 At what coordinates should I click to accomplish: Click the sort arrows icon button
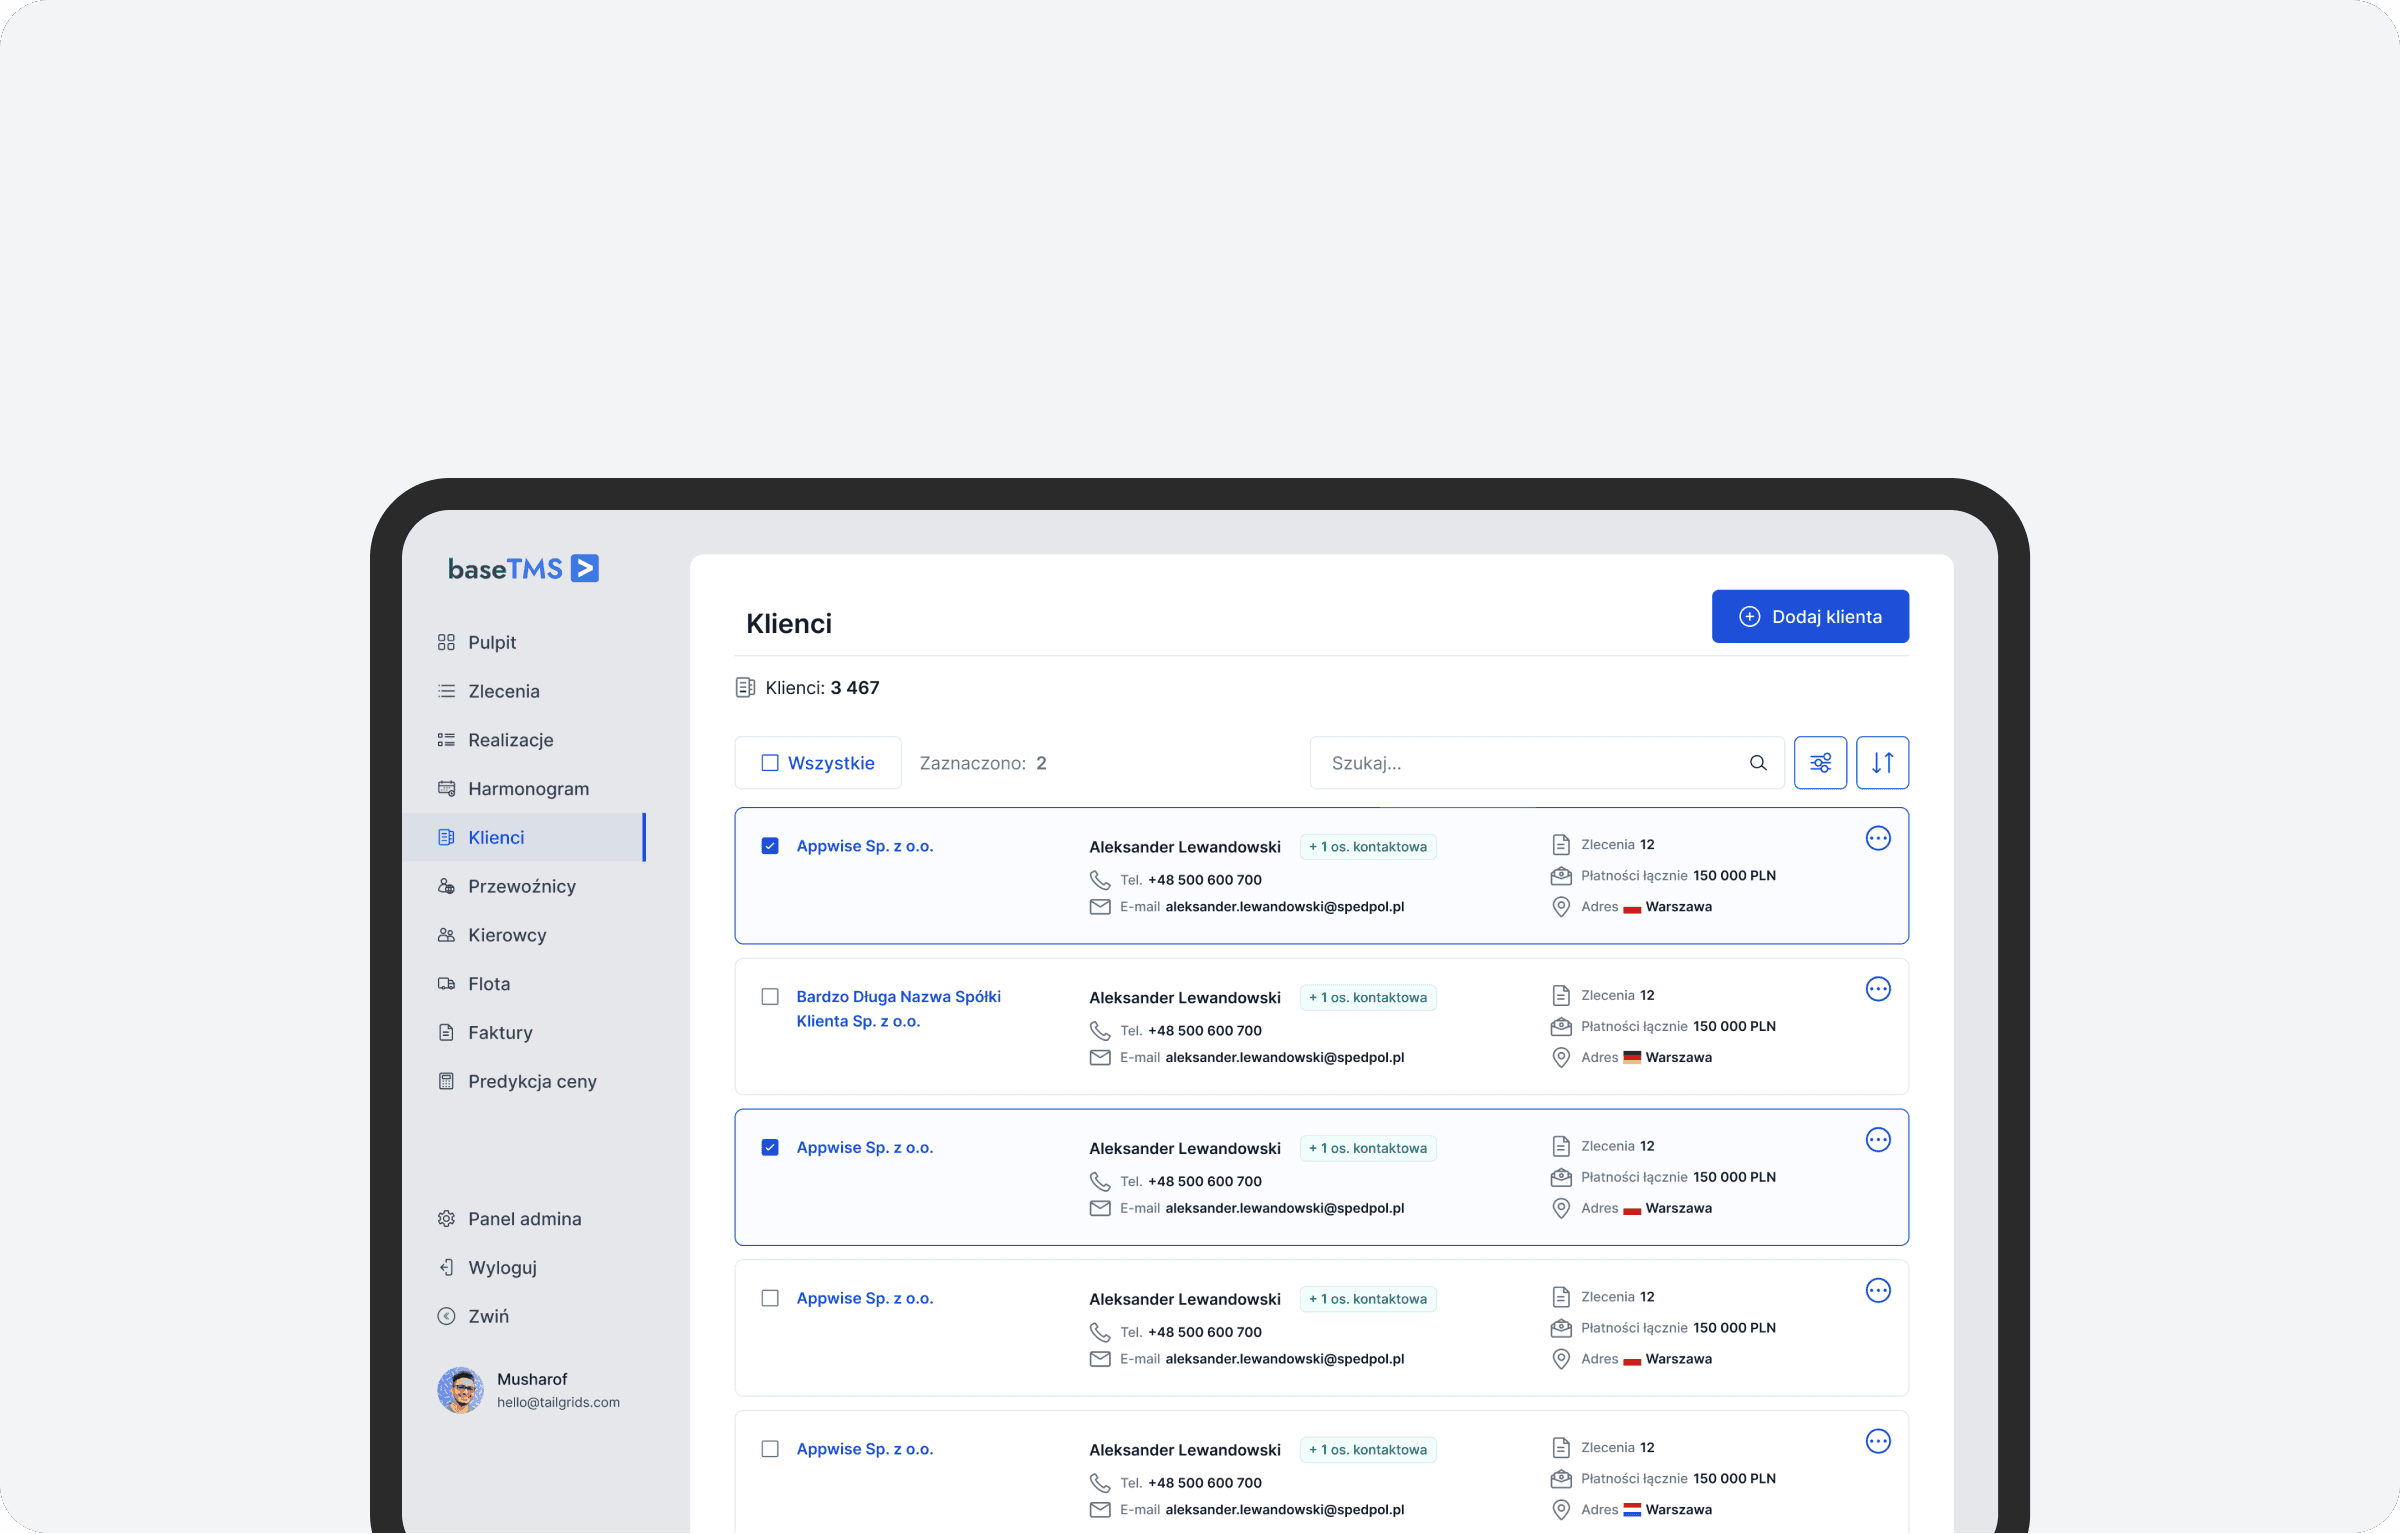pos(1882,763)
